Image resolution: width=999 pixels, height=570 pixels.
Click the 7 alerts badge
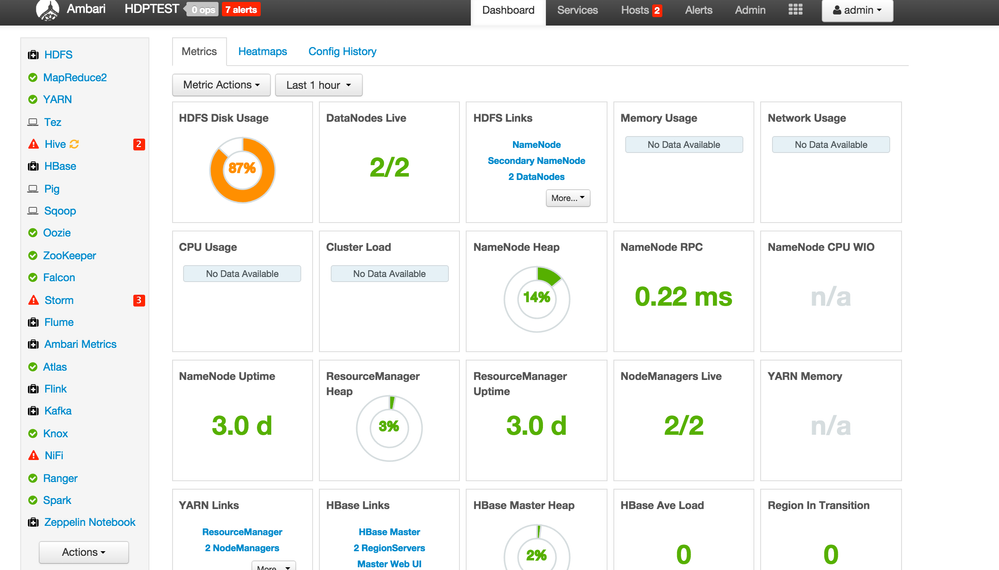(x=241, y=10)
